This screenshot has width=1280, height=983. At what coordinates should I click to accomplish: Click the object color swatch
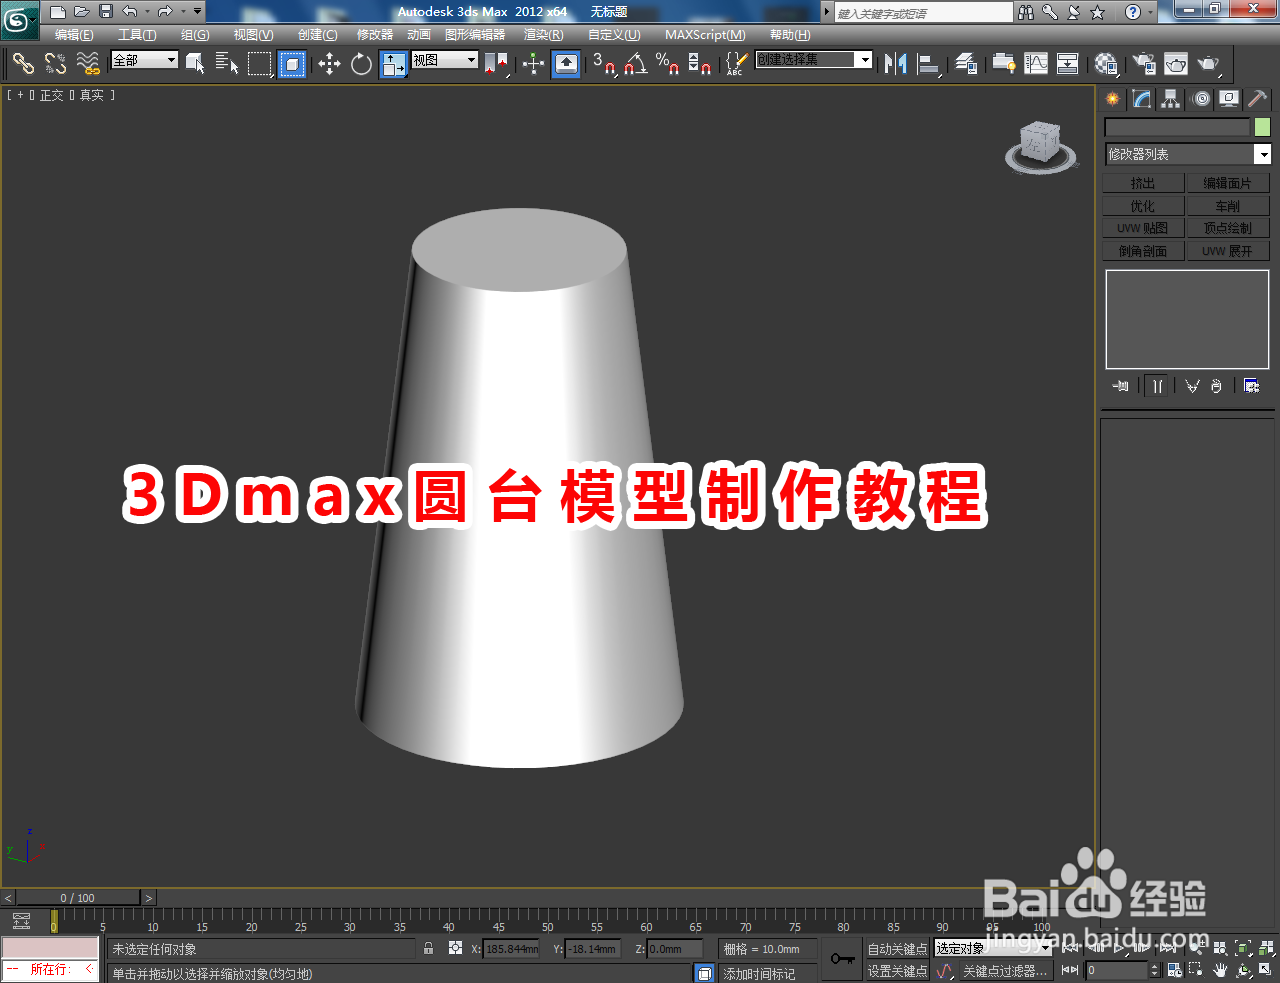(x=1263, y=127)
